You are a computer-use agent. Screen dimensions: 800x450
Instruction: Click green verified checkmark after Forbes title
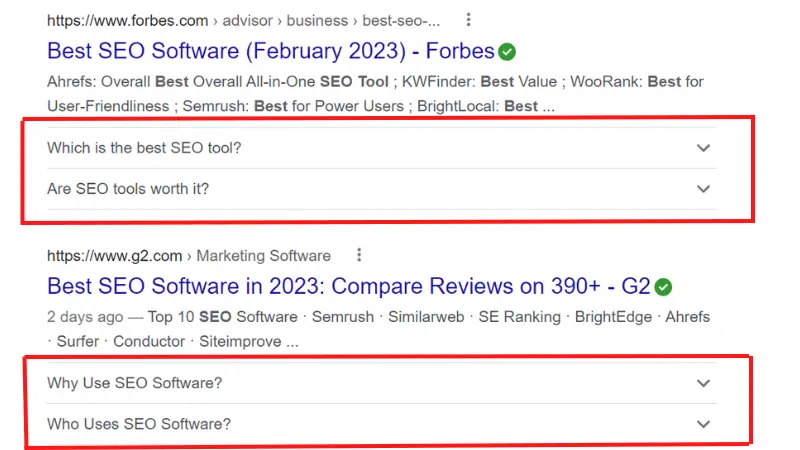coord(507,52)
